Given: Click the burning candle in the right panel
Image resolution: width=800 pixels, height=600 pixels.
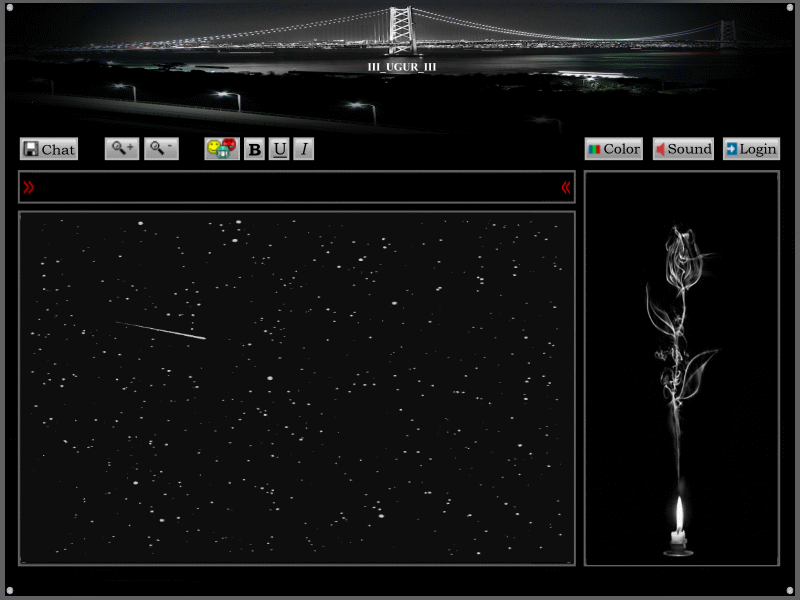Looking at the screenshot, I should click(679, 527).
